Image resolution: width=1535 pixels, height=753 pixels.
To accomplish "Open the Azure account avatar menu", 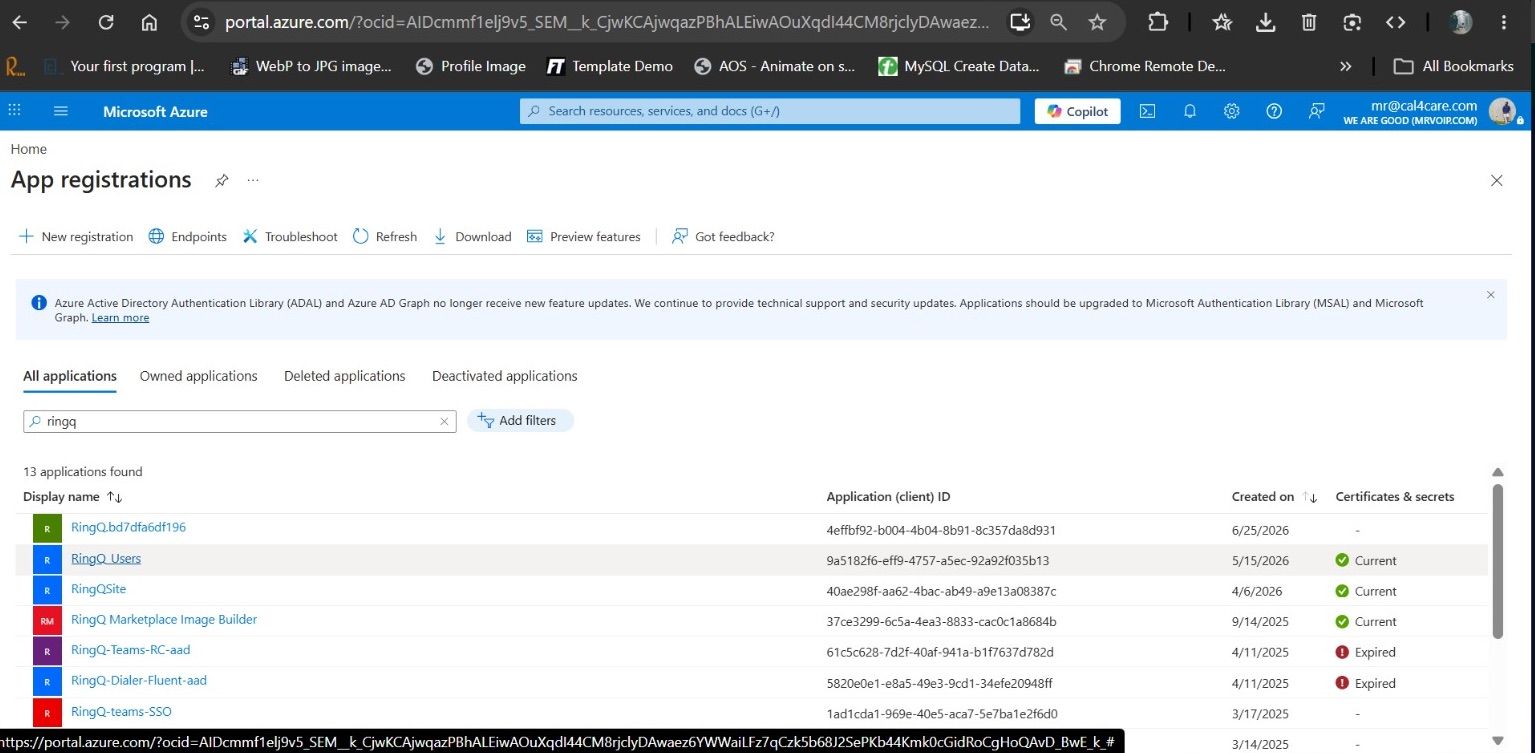I will [1502, 111].
